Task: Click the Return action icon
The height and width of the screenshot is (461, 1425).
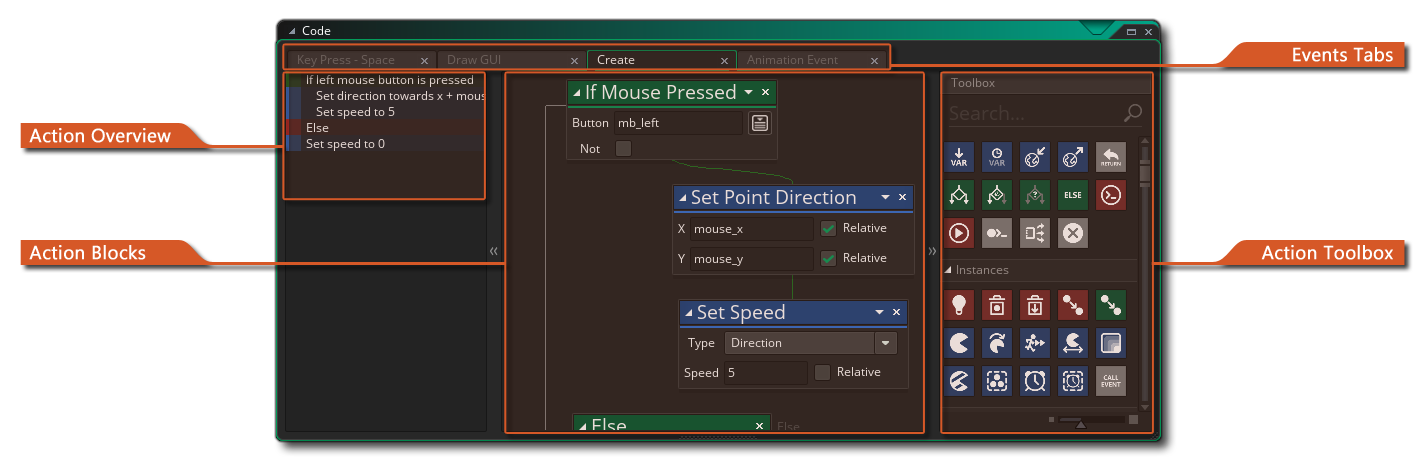Action: tap(1111, 157)
